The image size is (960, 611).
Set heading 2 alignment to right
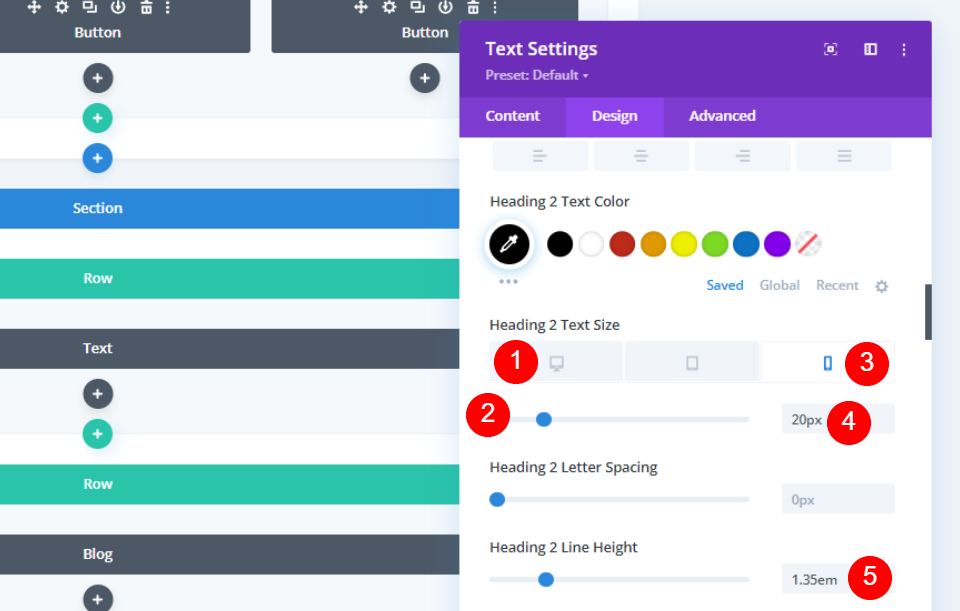(x=743, y=156)
